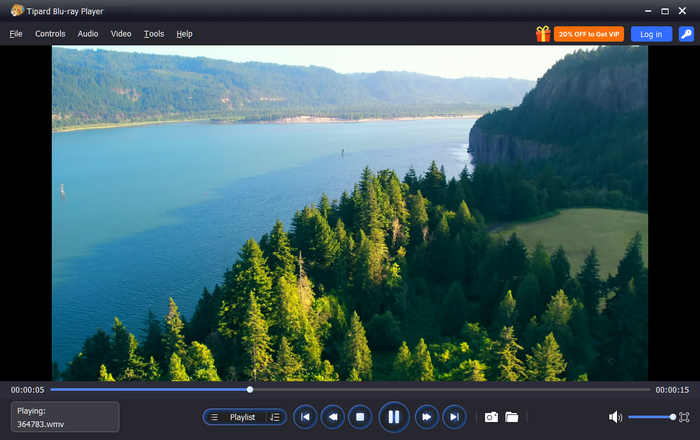The image size is (700, 440).
Task: Minimize the Tipard Blu-ray Player window
Action: point(648,11)
